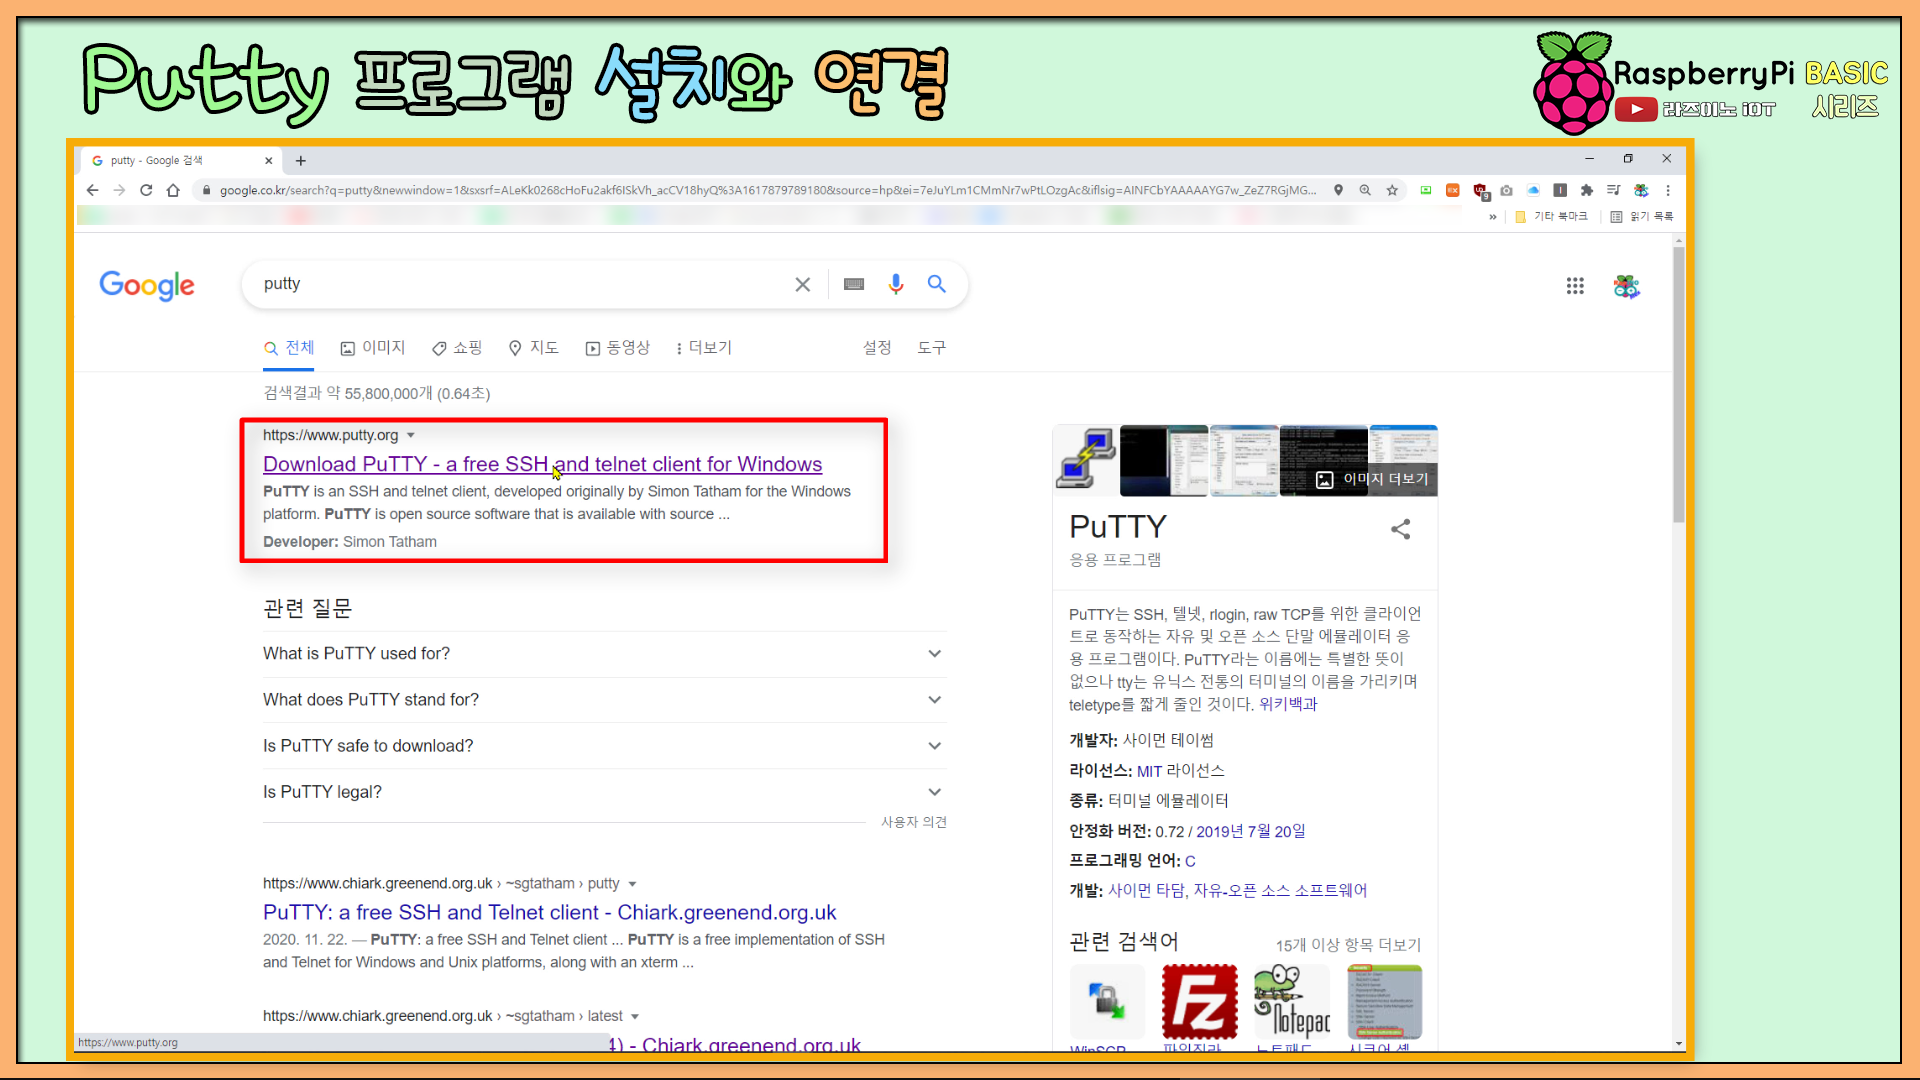
Task: Expand "Is PuTTY legal?" question
Action: pyautogui.click(x=934, y=791)
